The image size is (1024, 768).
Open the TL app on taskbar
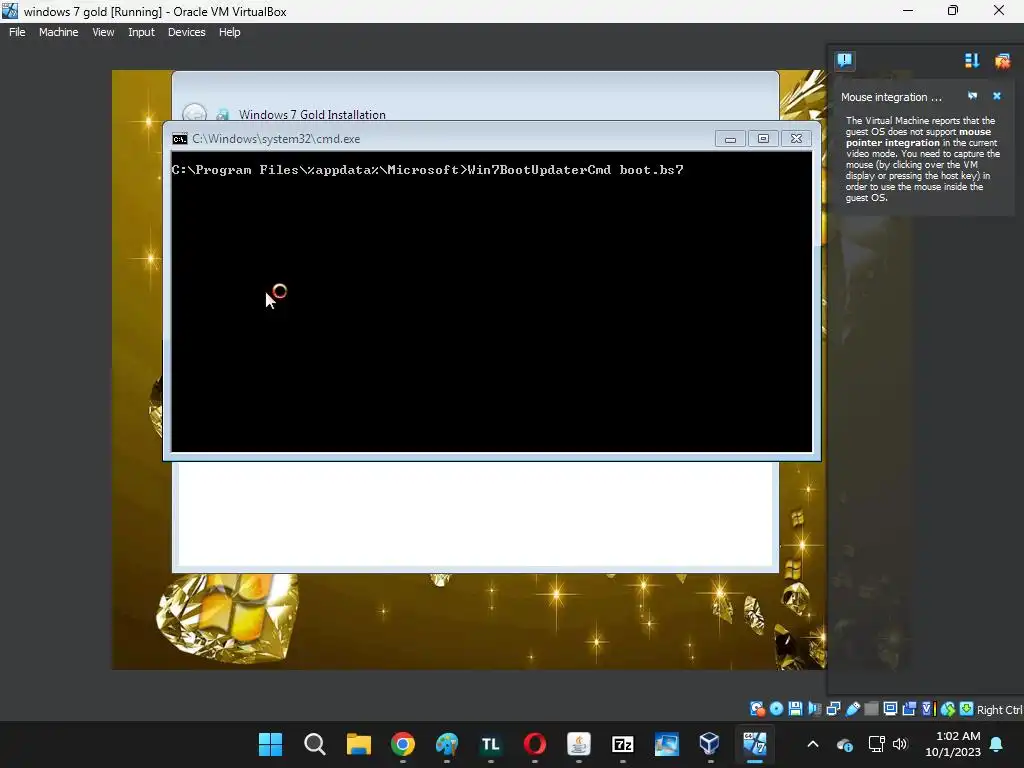pos(490,744)
